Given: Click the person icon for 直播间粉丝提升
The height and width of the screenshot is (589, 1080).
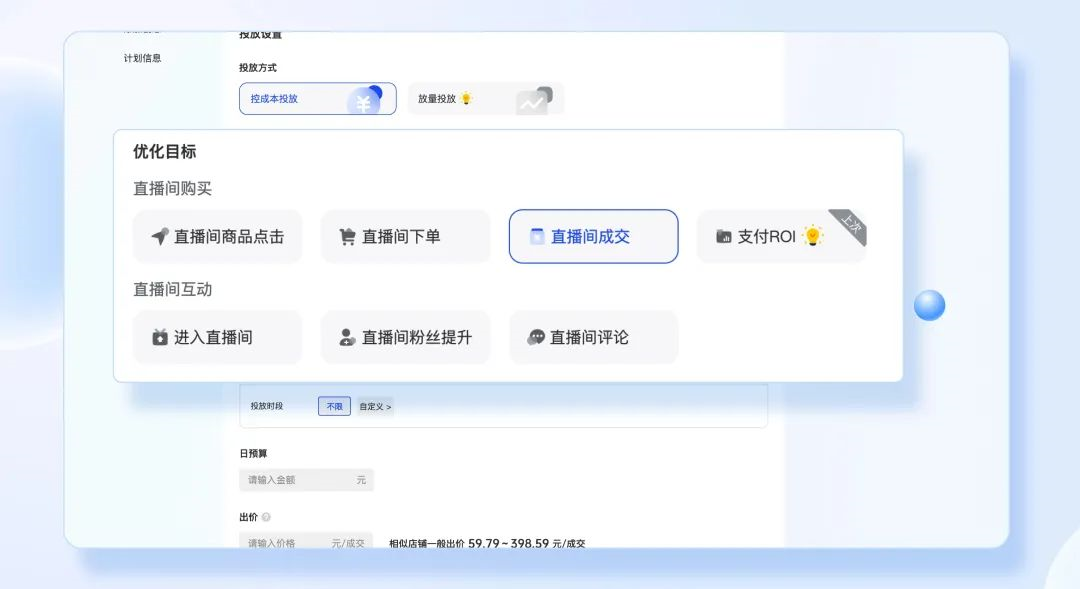Looking at the screenshot, I should (x=347, y=338).
